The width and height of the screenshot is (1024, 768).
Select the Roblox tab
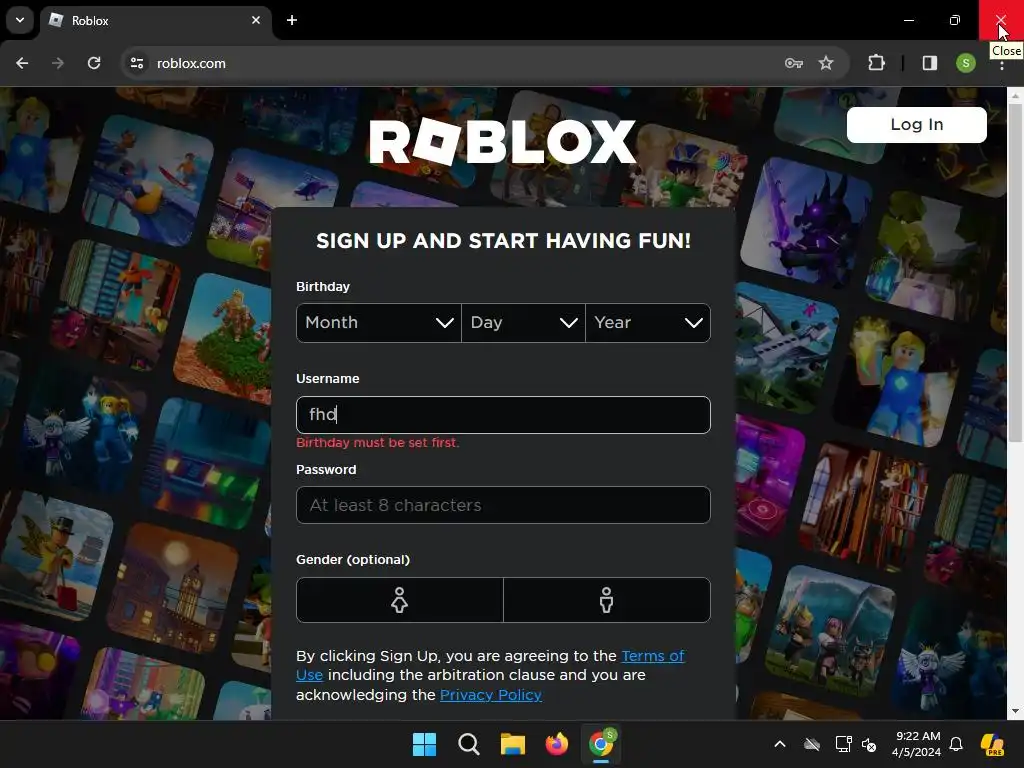[x=157, y=20]
